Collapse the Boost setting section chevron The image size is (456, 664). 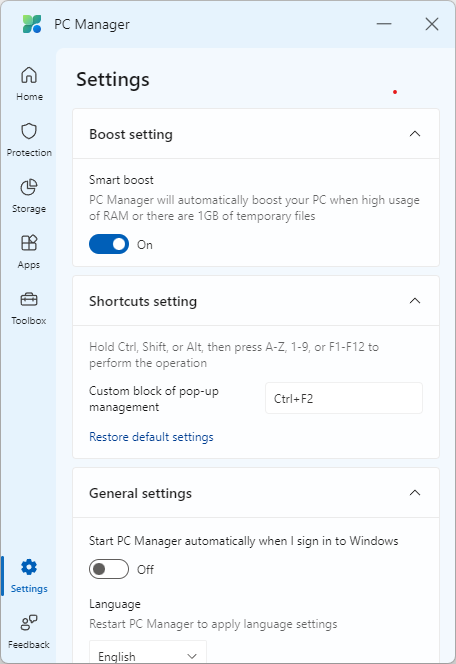pos(415,134)
